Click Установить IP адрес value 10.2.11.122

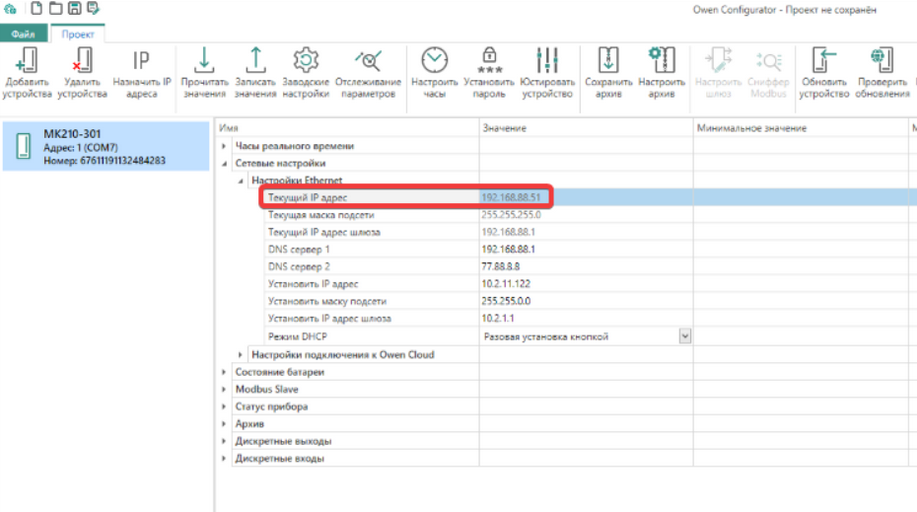[x=506, y=284]
